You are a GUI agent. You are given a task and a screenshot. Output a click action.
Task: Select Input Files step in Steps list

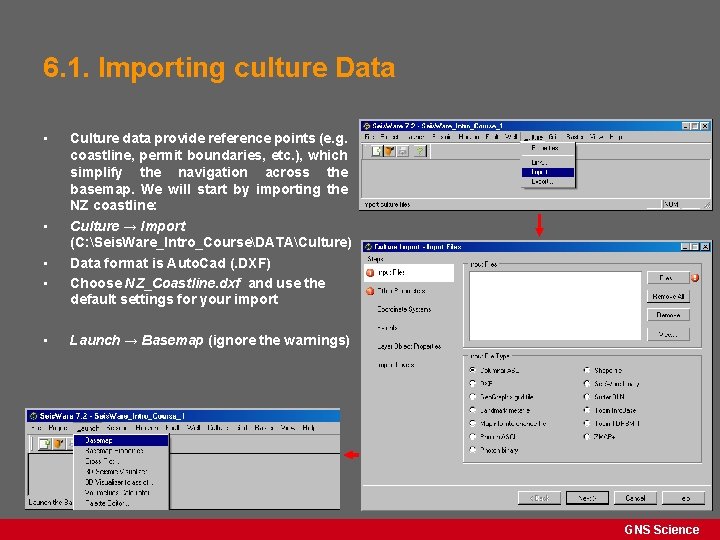[409, 273]
